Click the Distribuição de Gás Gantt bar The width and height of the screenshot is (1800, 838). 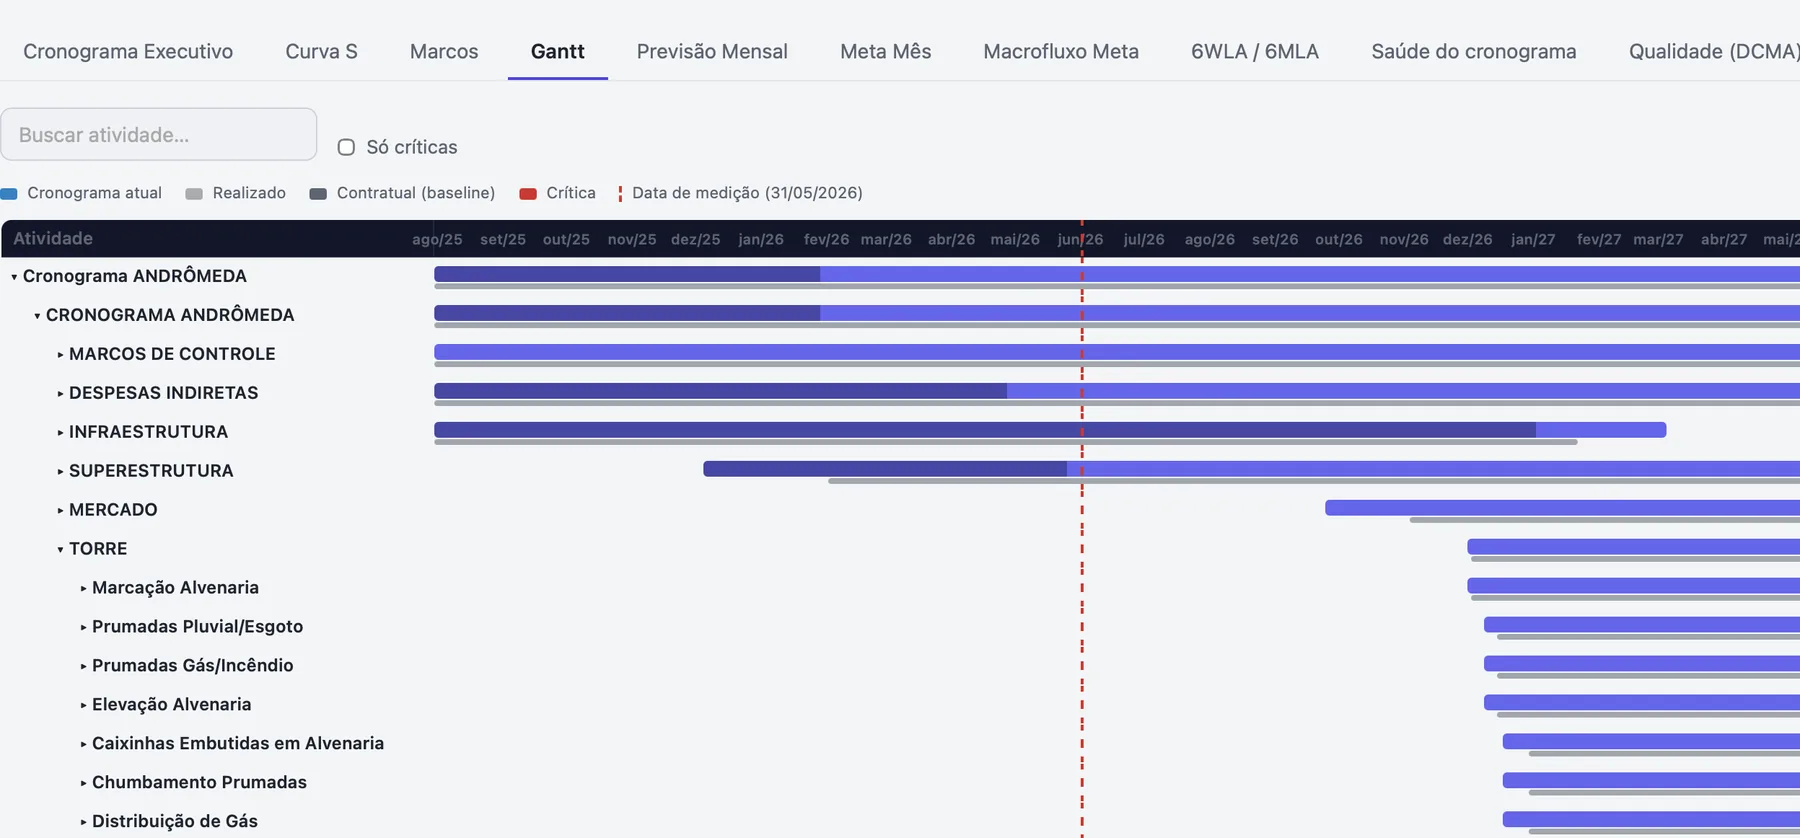1651,820
